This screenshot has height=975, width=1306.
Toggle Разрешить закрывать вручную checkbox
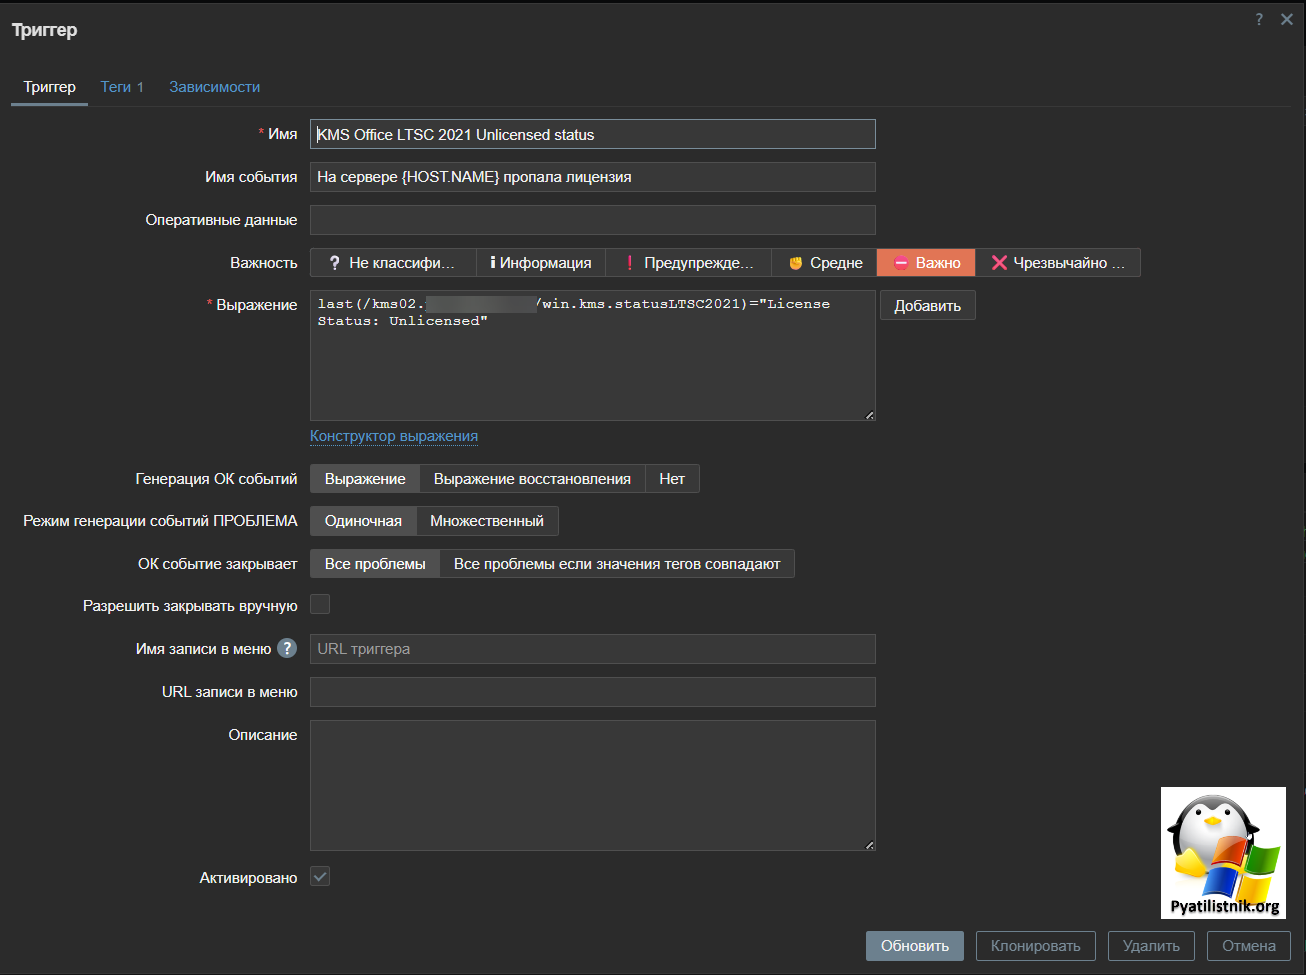pos(320,604)
